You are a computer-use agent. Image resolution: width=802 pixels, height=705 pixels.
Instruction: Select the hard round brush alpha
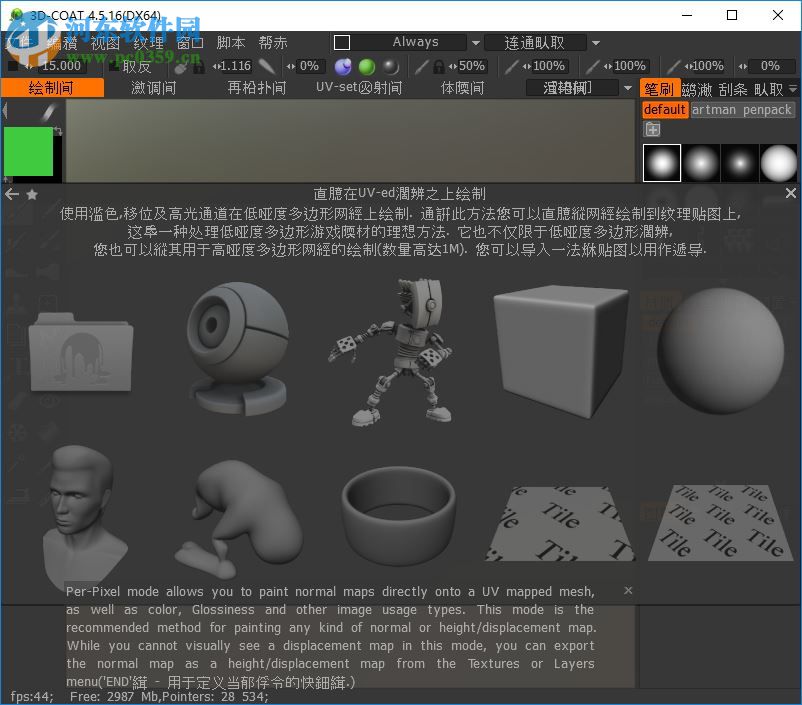[778, 163]
